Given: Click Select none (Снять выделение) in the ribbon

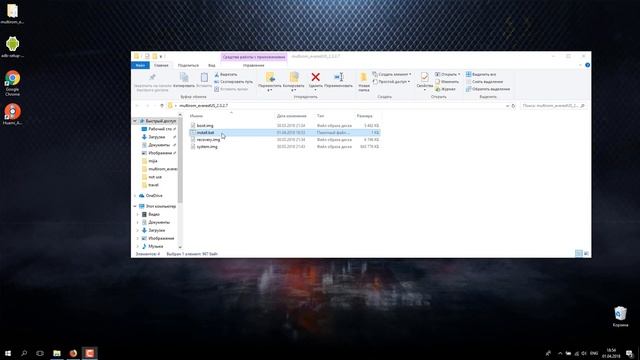Looking at the screenshot, I should (484, 82).
